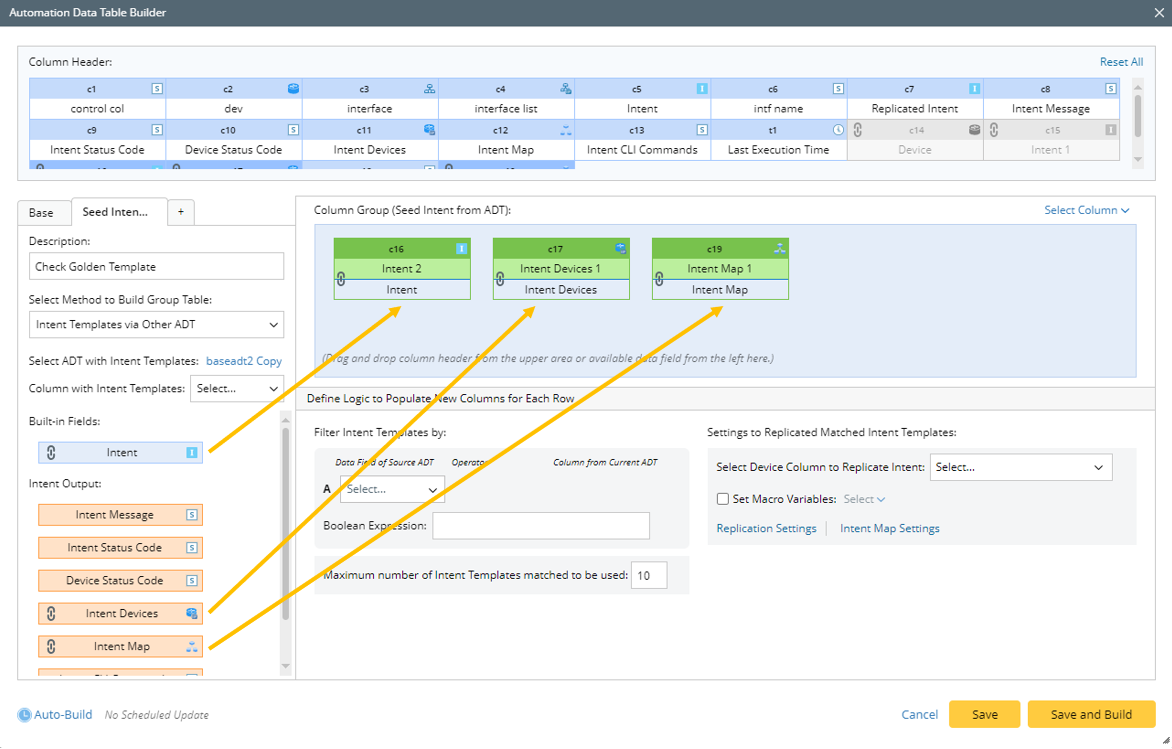Expand the Set Macro Variables Select dropdown
The width and height of the screenshot is (1172, 749).
(x=864, y=499)
